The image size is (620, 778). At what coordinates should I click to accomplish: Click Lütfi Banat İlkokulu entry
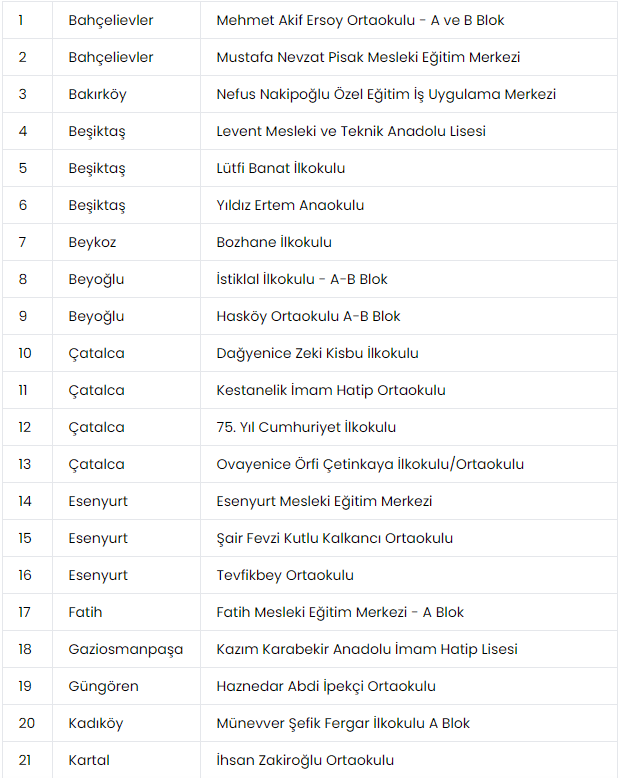[281, 168]
